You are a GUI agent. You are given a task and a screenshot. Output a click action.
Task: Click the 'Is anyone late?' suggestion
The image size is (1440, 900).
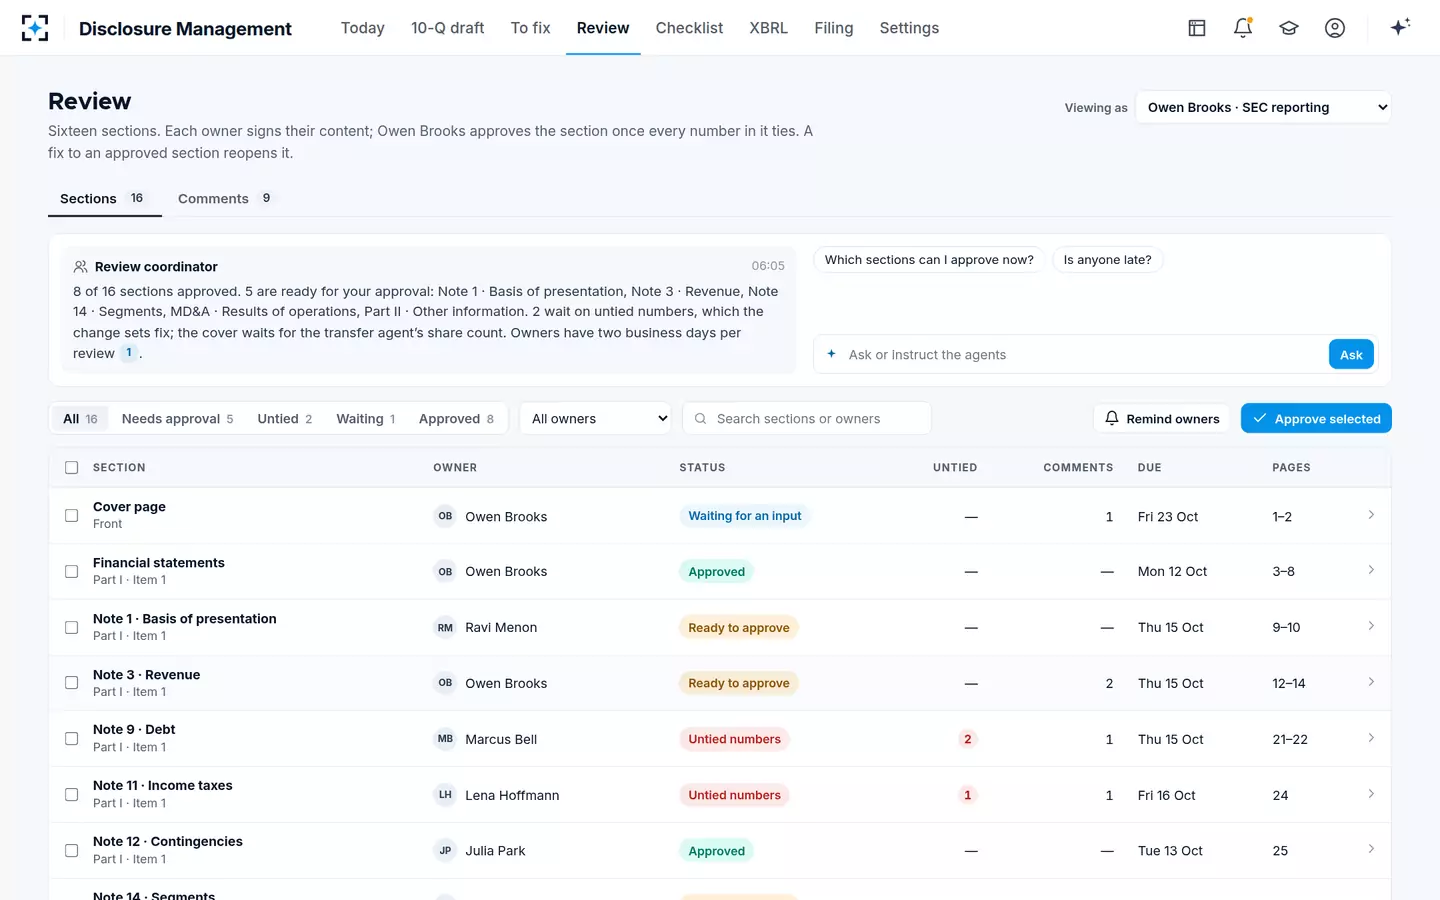[x=1107, y=260]
